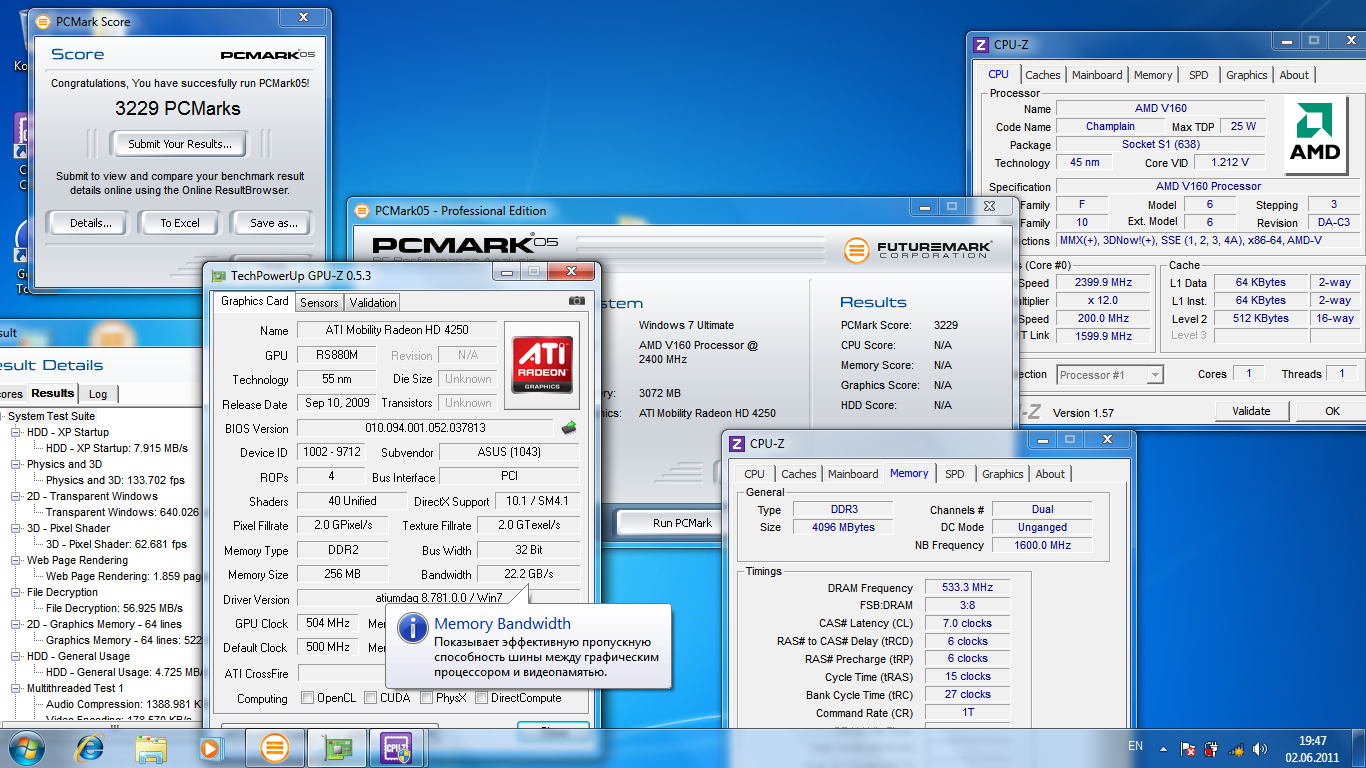Viewport: 1366px width, 768px height.
Task: Click the PCMark05 Professional Edition title icon
Action: [362, 211]
